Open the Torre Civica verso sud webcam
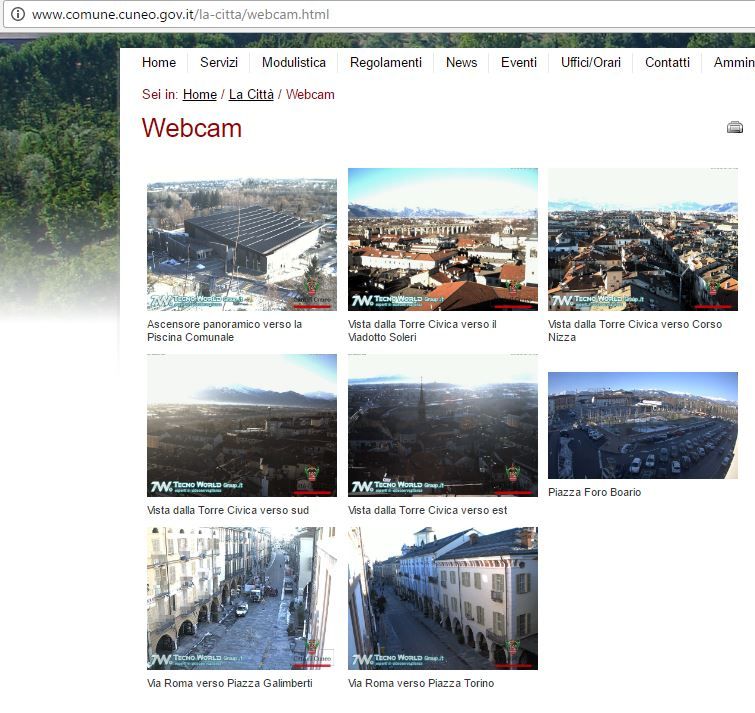The width and height of the screenshot is (755, 713). tap(242, 425)
